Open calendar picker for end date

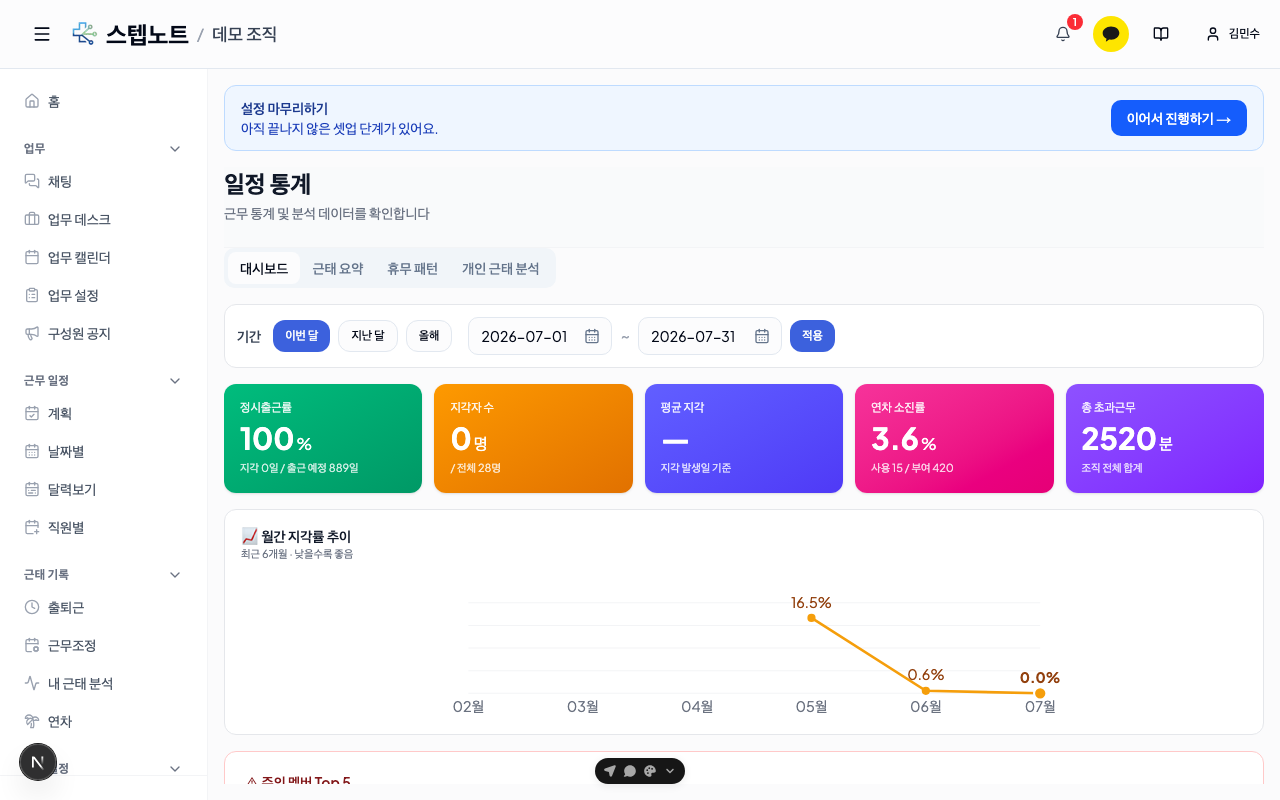762,336
